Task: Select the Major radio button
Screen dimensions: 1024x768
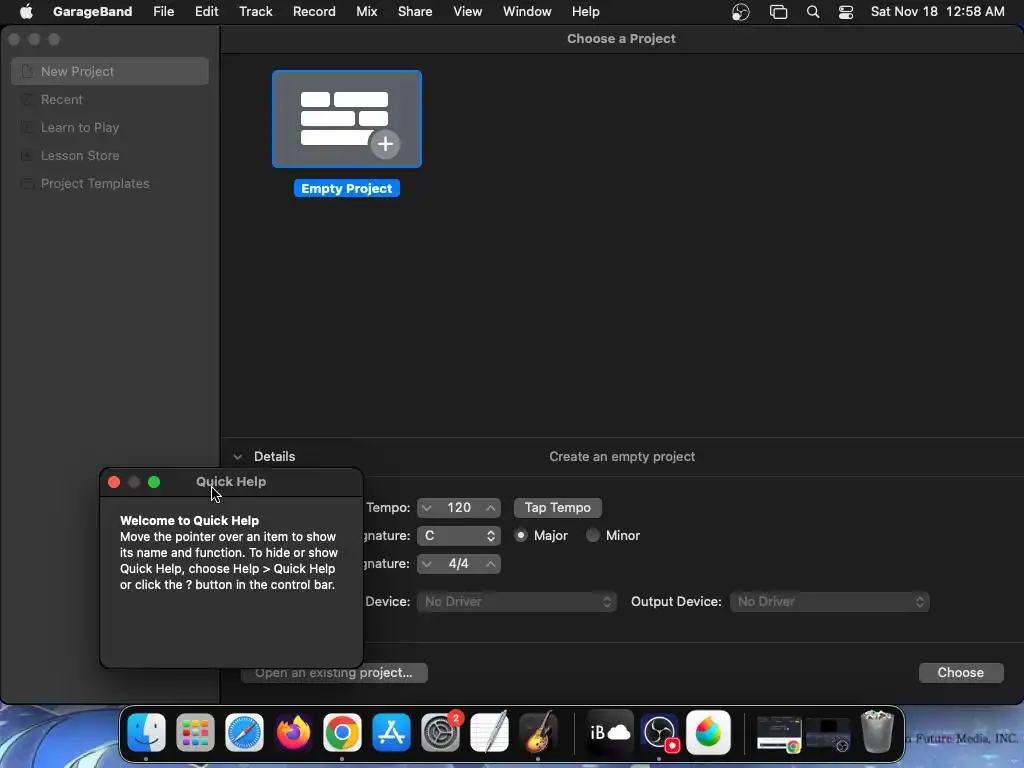Action: coord(520,536)
